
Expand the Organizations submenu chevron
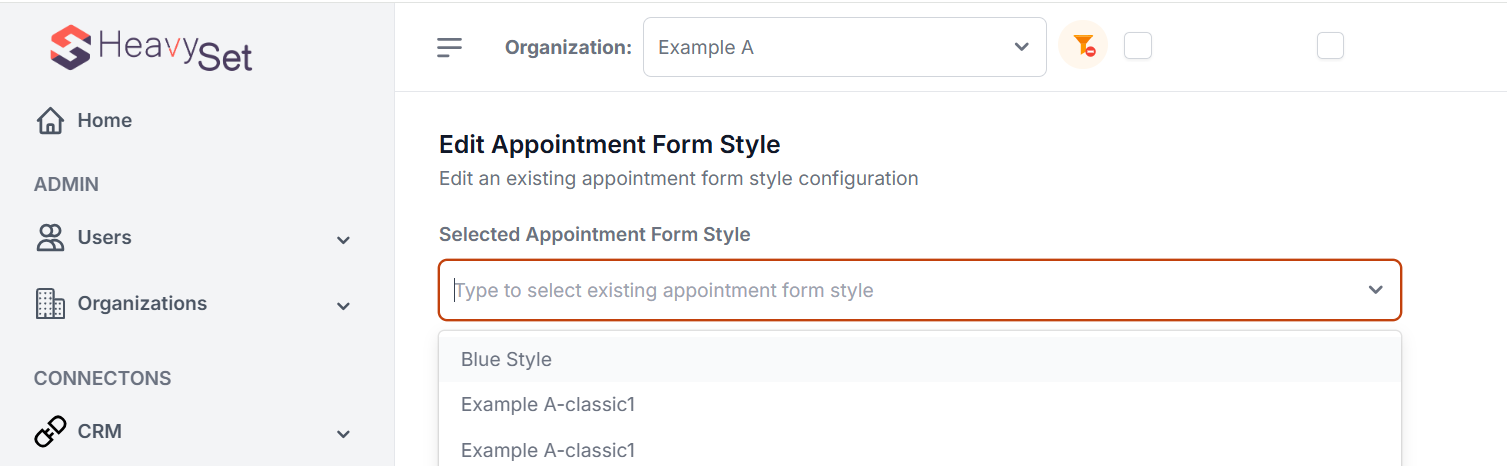(x=343, y=306)
